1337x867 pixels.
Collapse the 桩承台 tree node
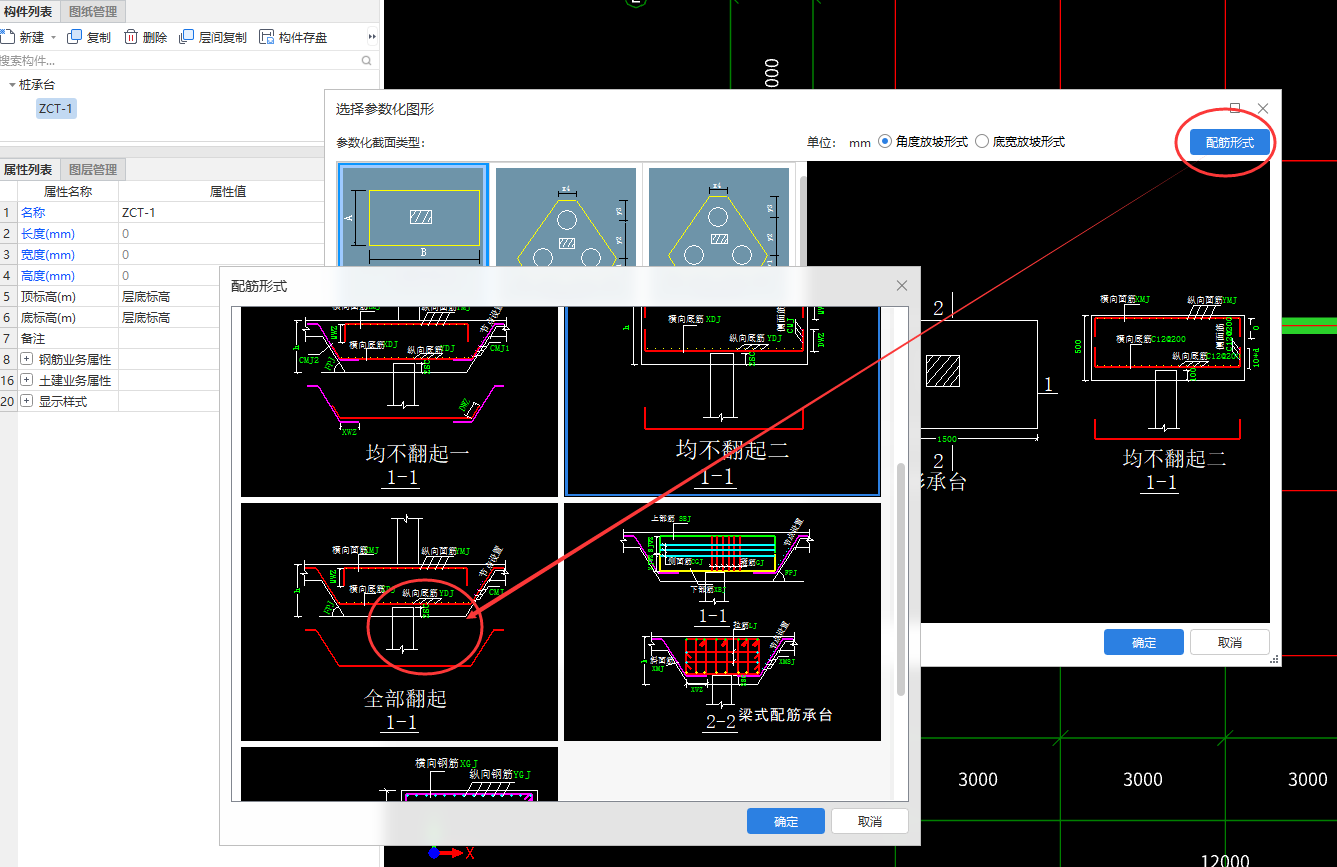(x=11, y=85)
